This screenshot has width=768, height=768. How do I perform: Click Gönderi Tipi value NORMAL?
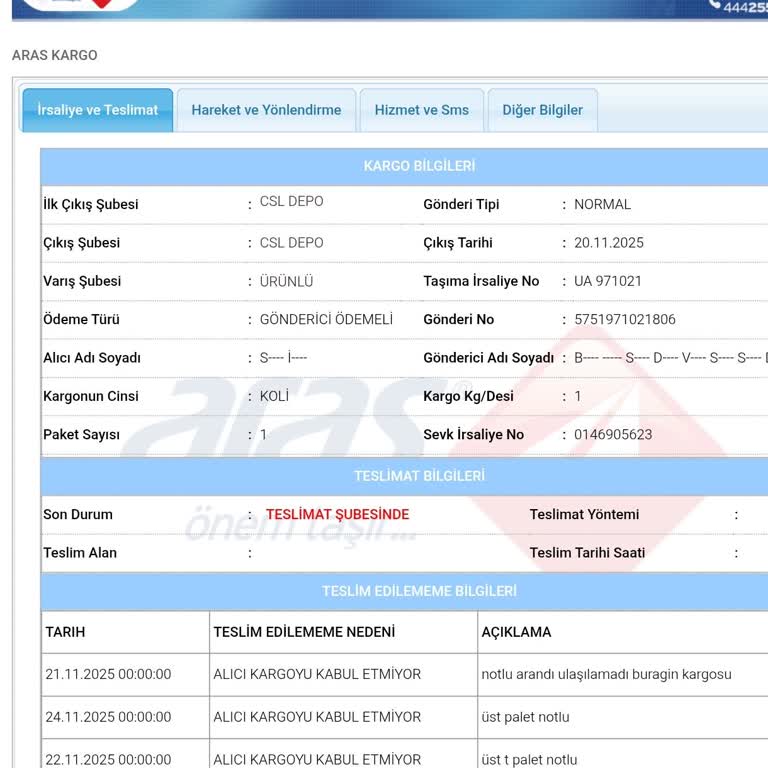(602, 204)
